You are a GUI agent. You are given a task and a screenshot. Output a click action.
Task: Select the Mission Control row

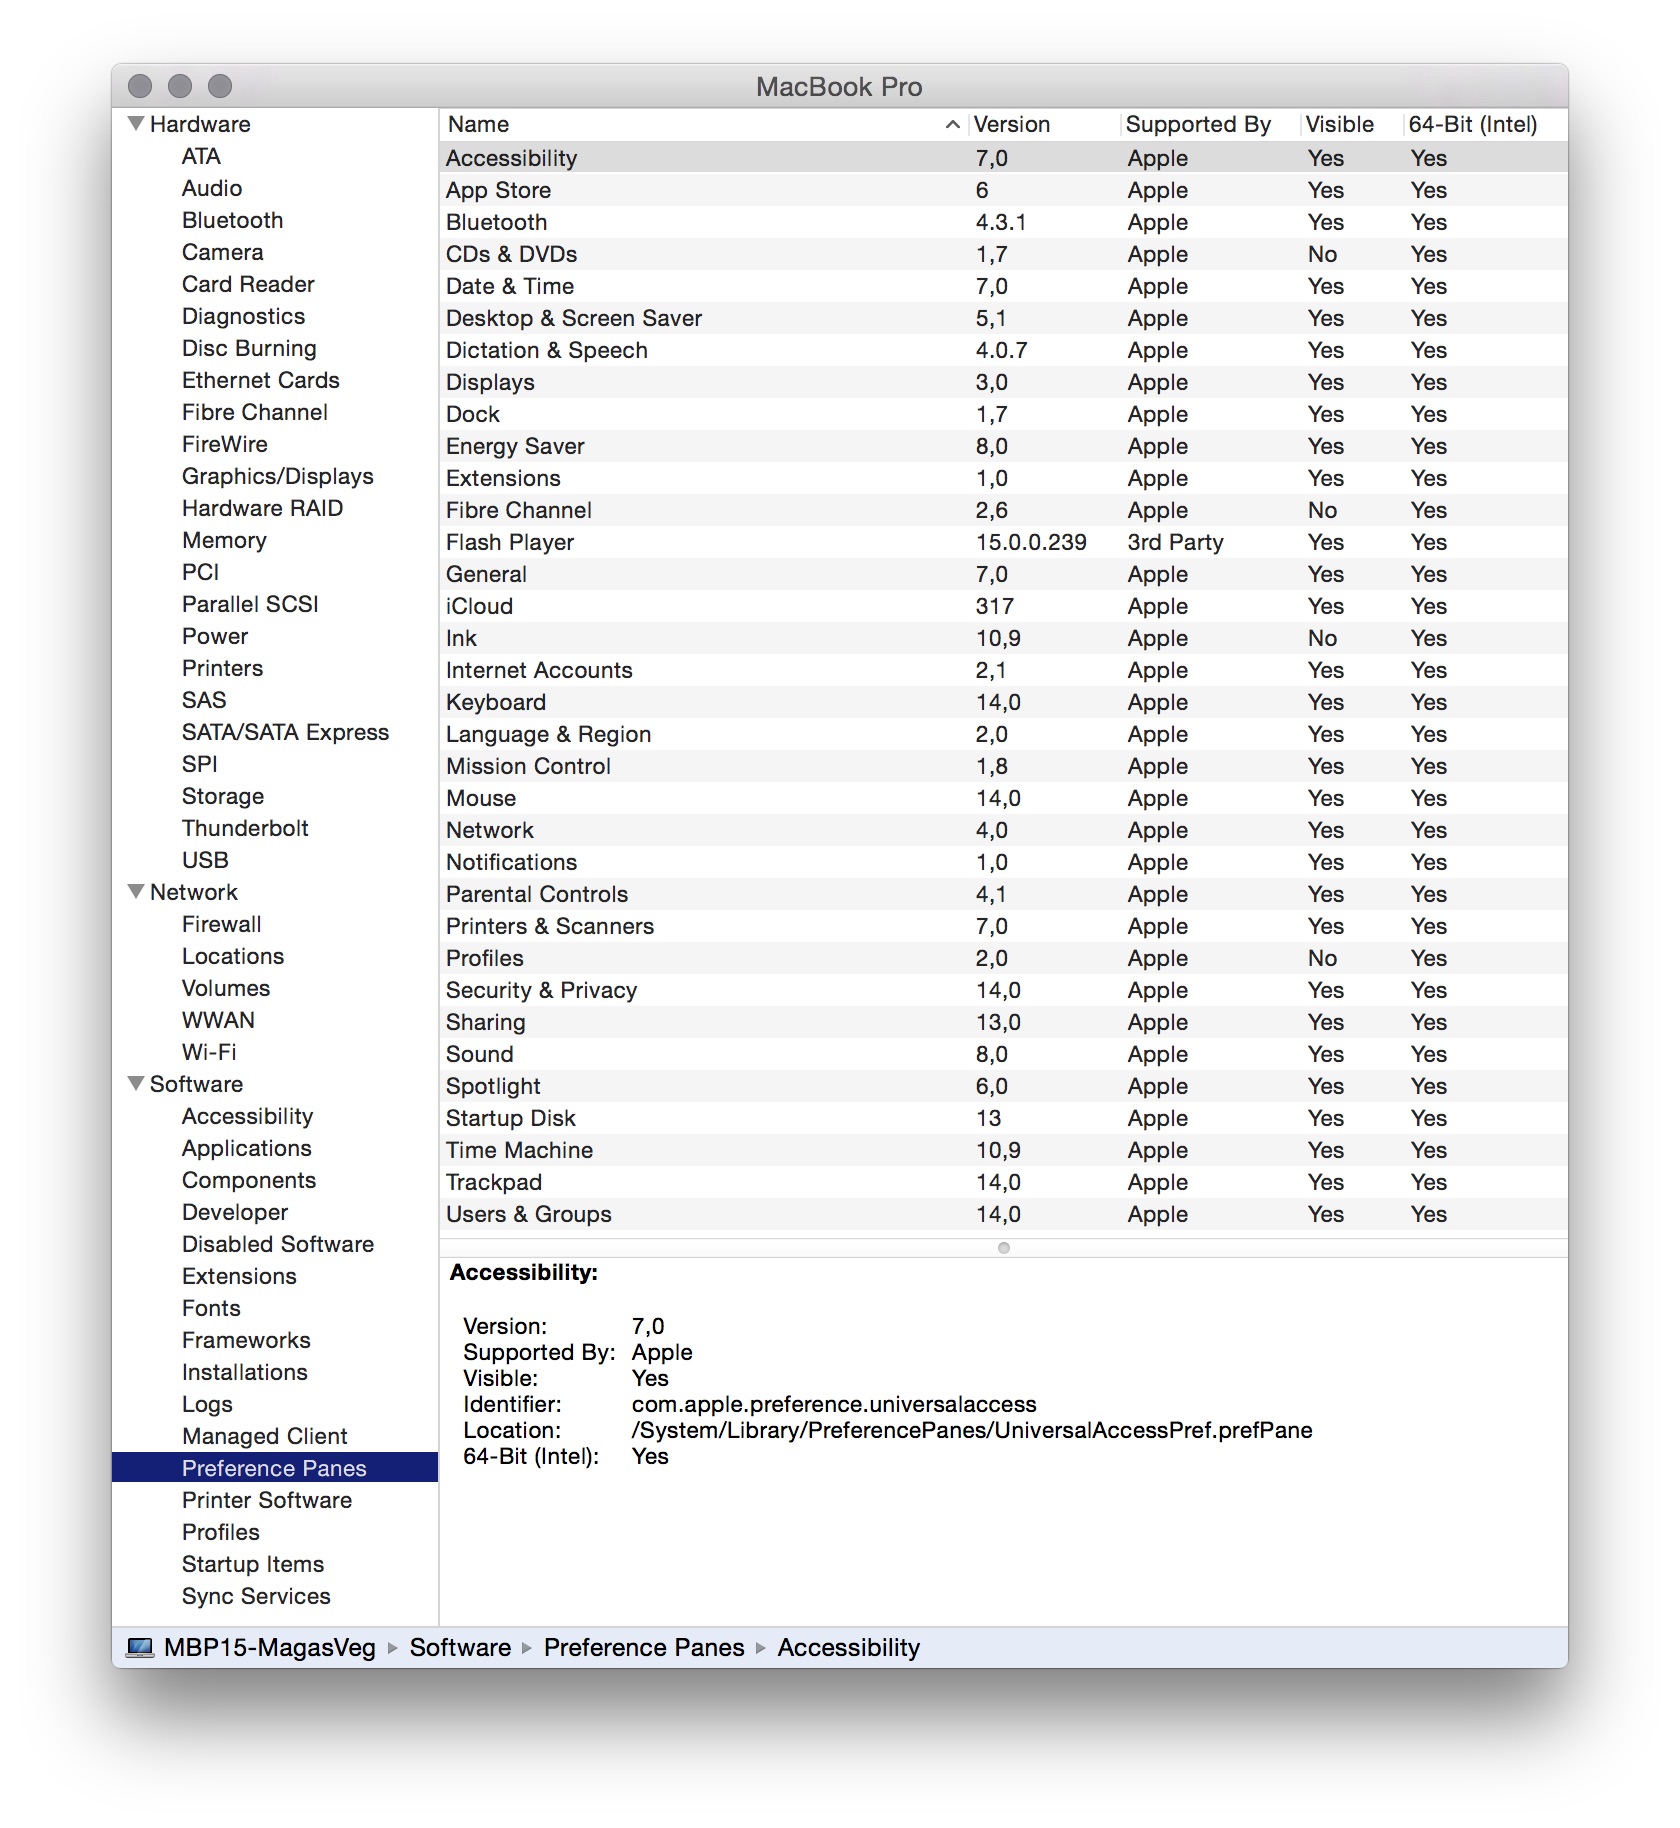1003,766
